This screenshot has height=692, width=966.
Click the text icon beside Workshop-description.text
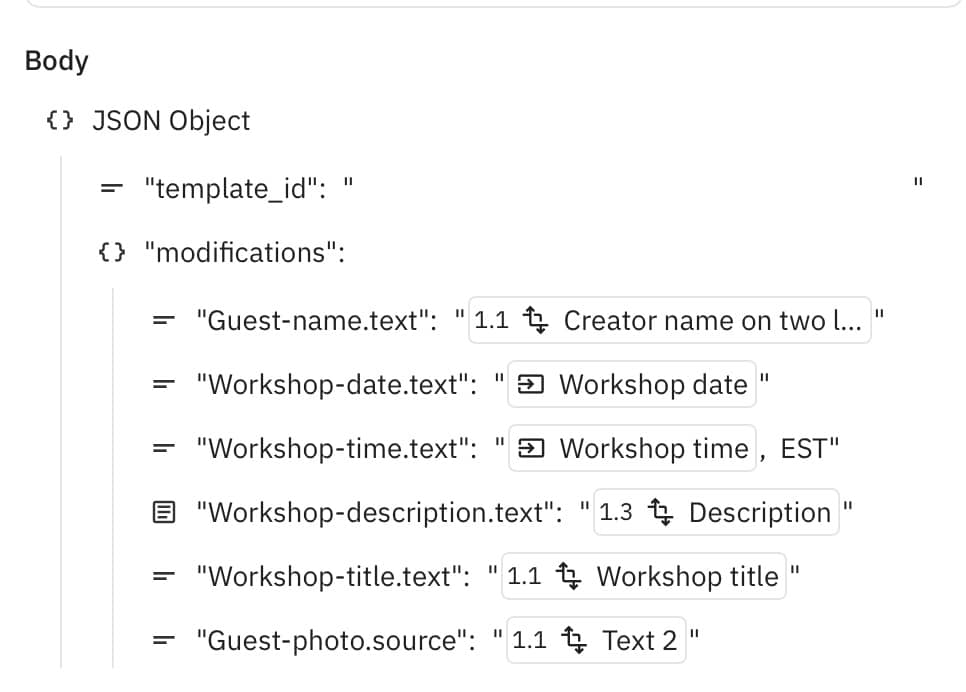tap(162, 513)
